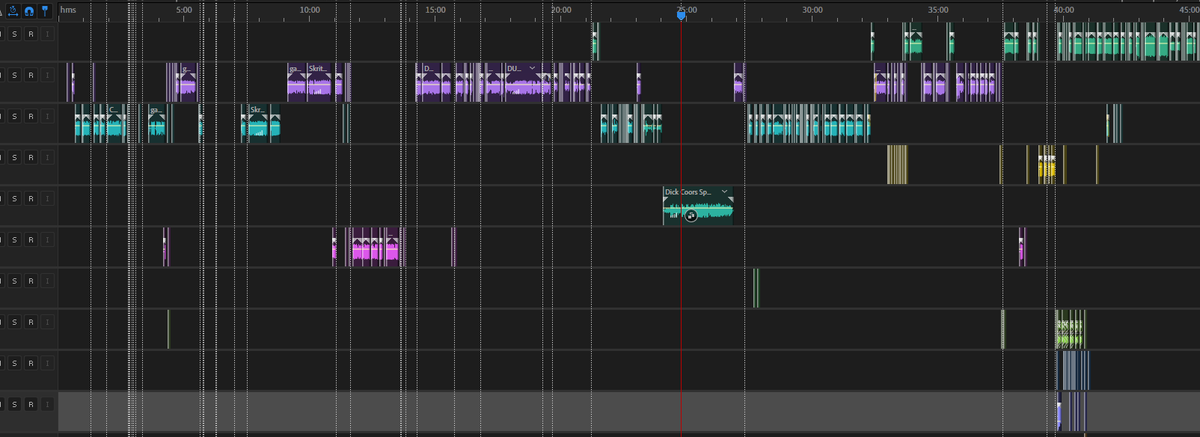1200x437 pixels.
Task: Arm record on the magenta clips track
Action: coord(30,239)
